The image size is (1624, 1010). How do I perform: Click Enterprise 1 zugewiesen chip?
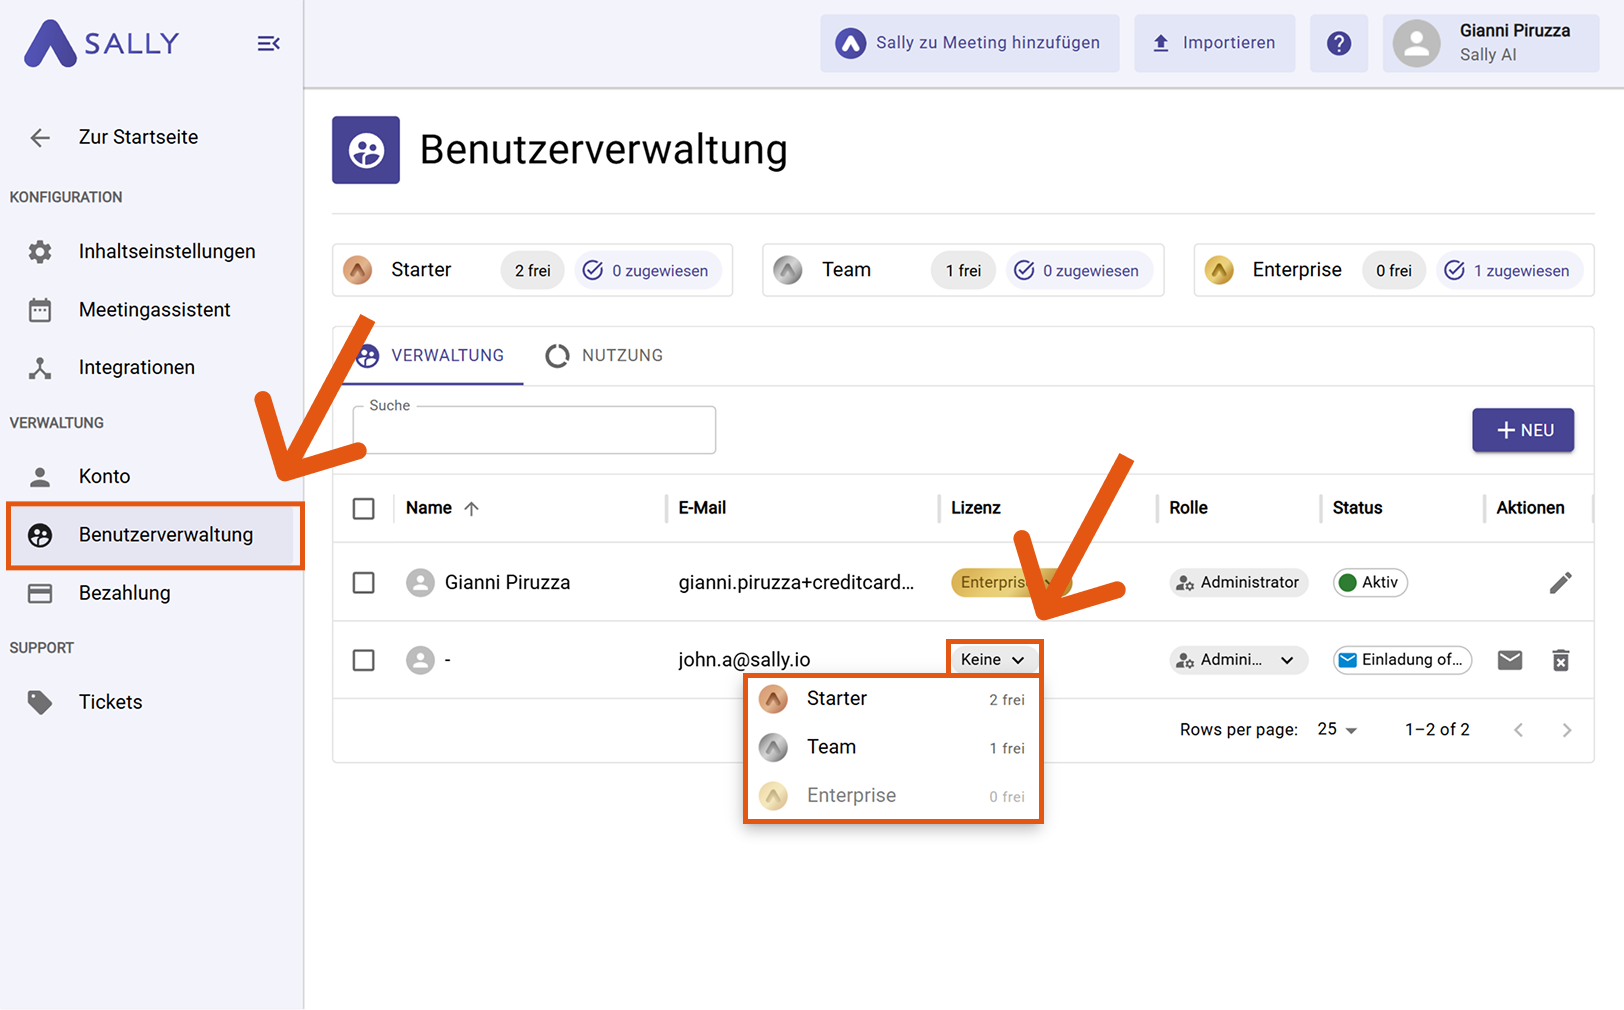[1509, 271]
